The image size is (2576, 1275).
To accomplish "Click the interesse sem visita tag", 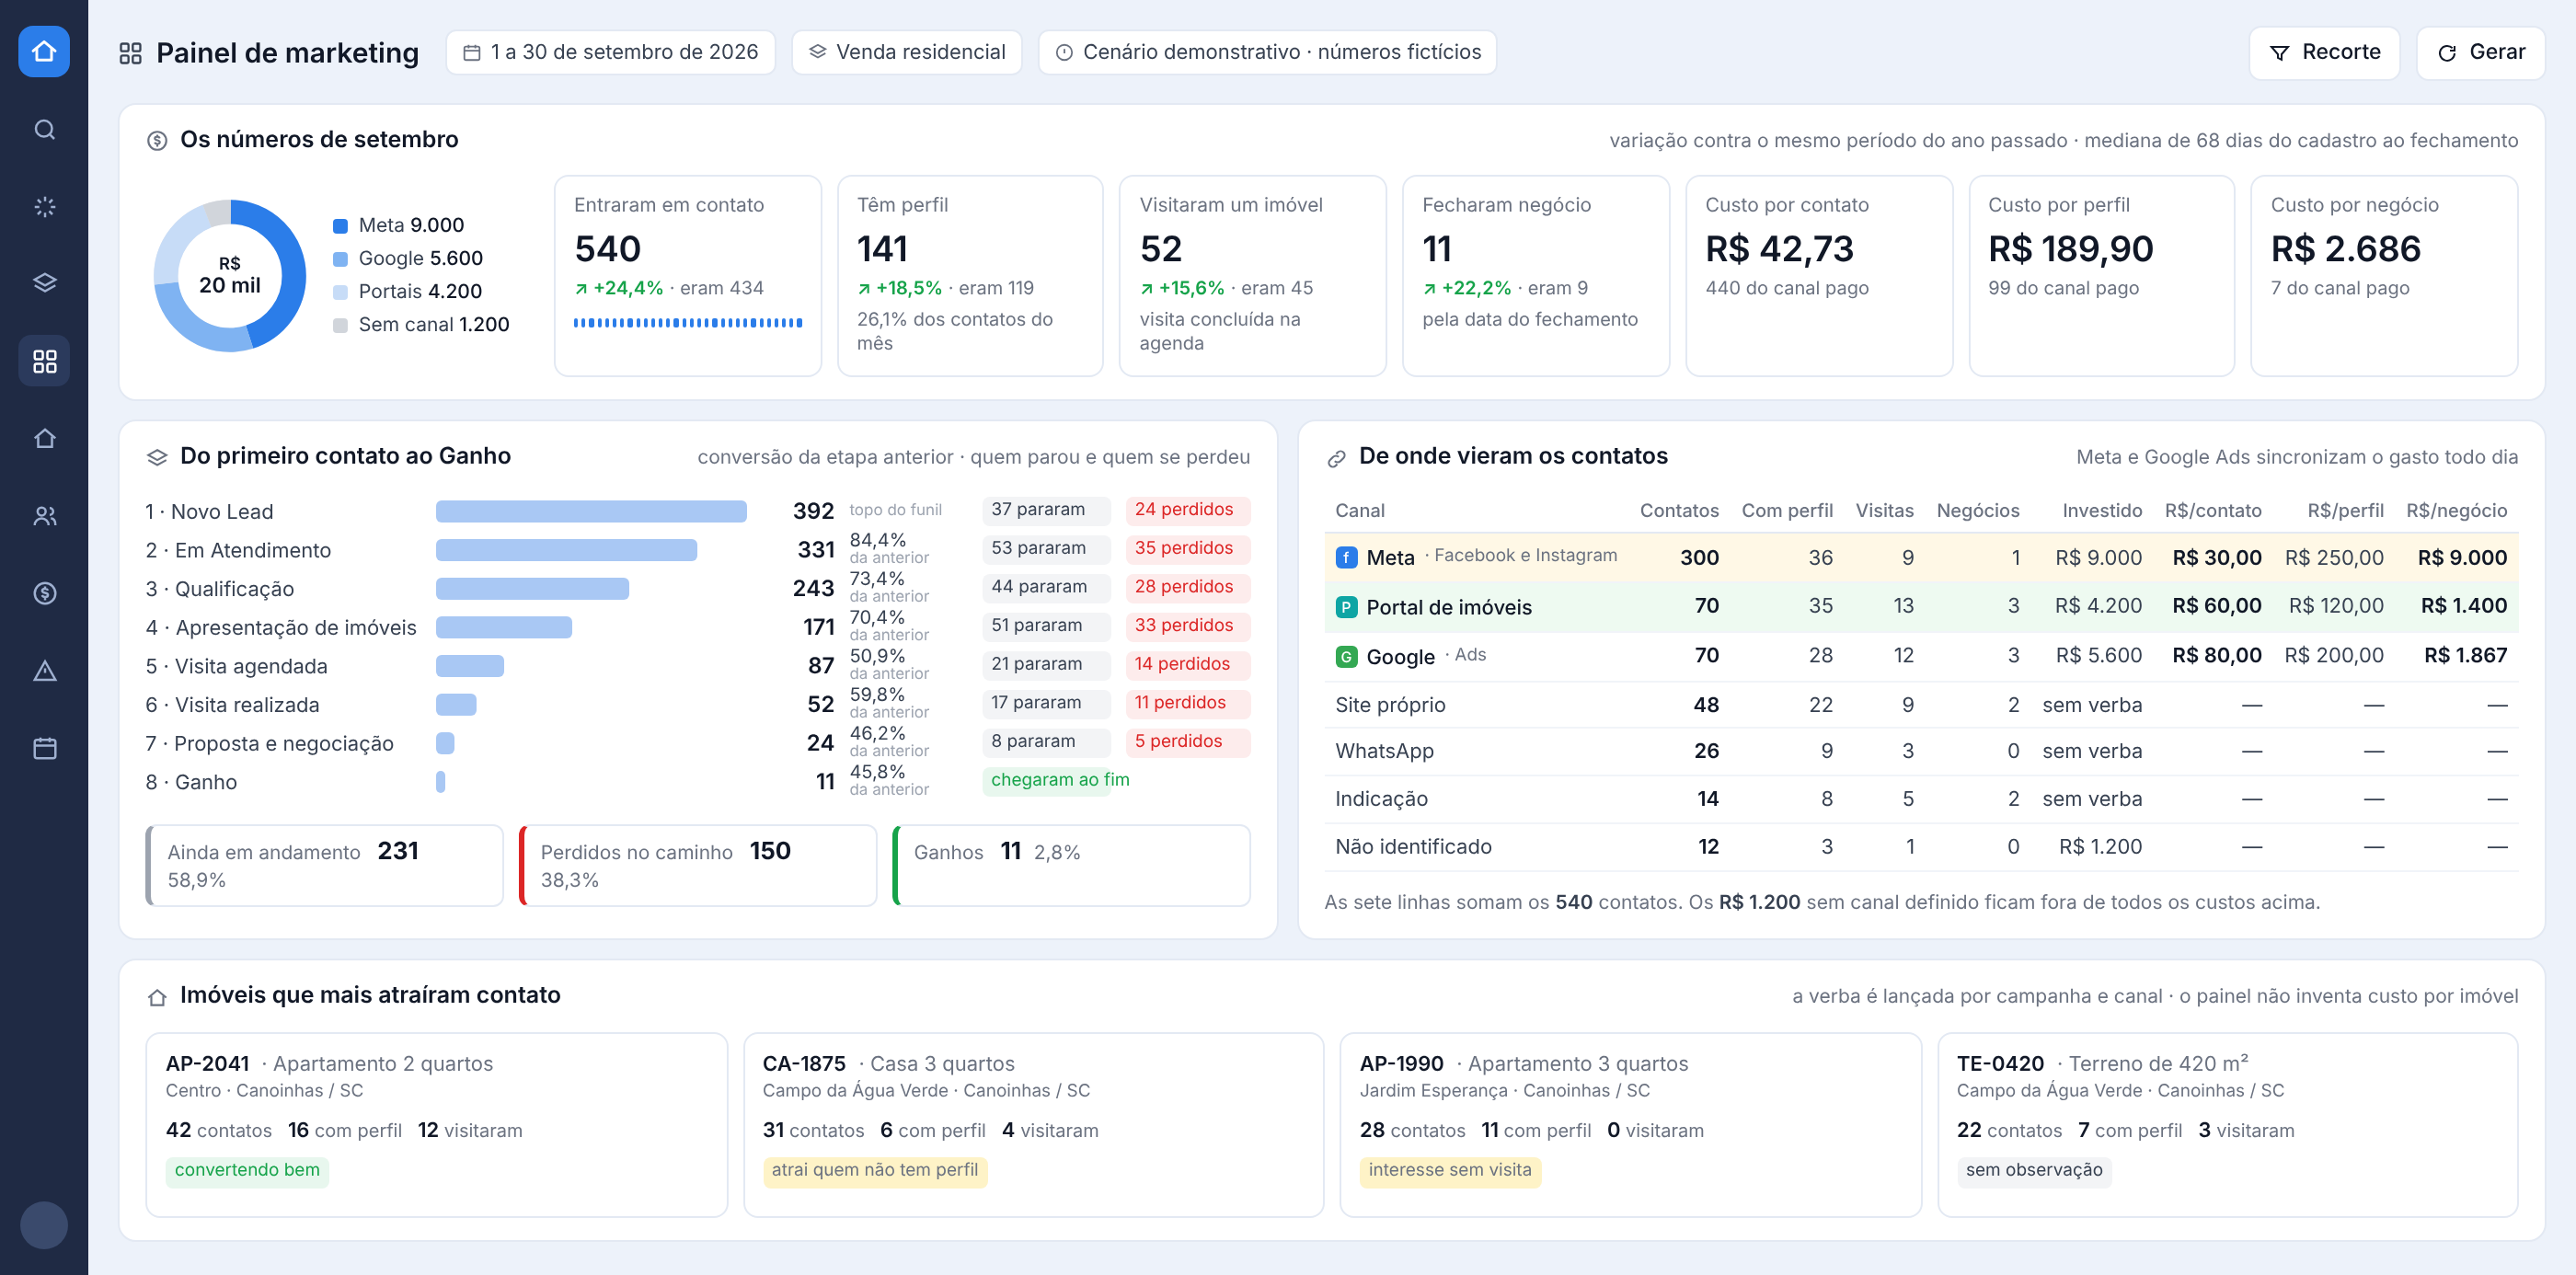I will (1449, 1171).
